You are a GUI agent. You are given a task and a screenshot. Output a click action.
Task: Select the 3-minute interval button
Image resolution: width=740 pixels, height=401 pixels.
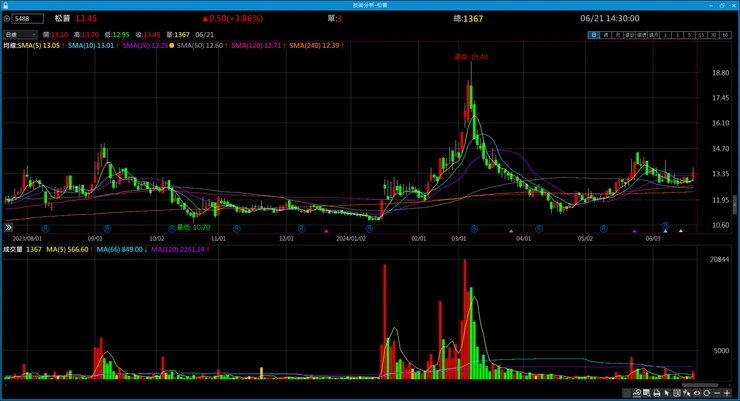point(677,35)
